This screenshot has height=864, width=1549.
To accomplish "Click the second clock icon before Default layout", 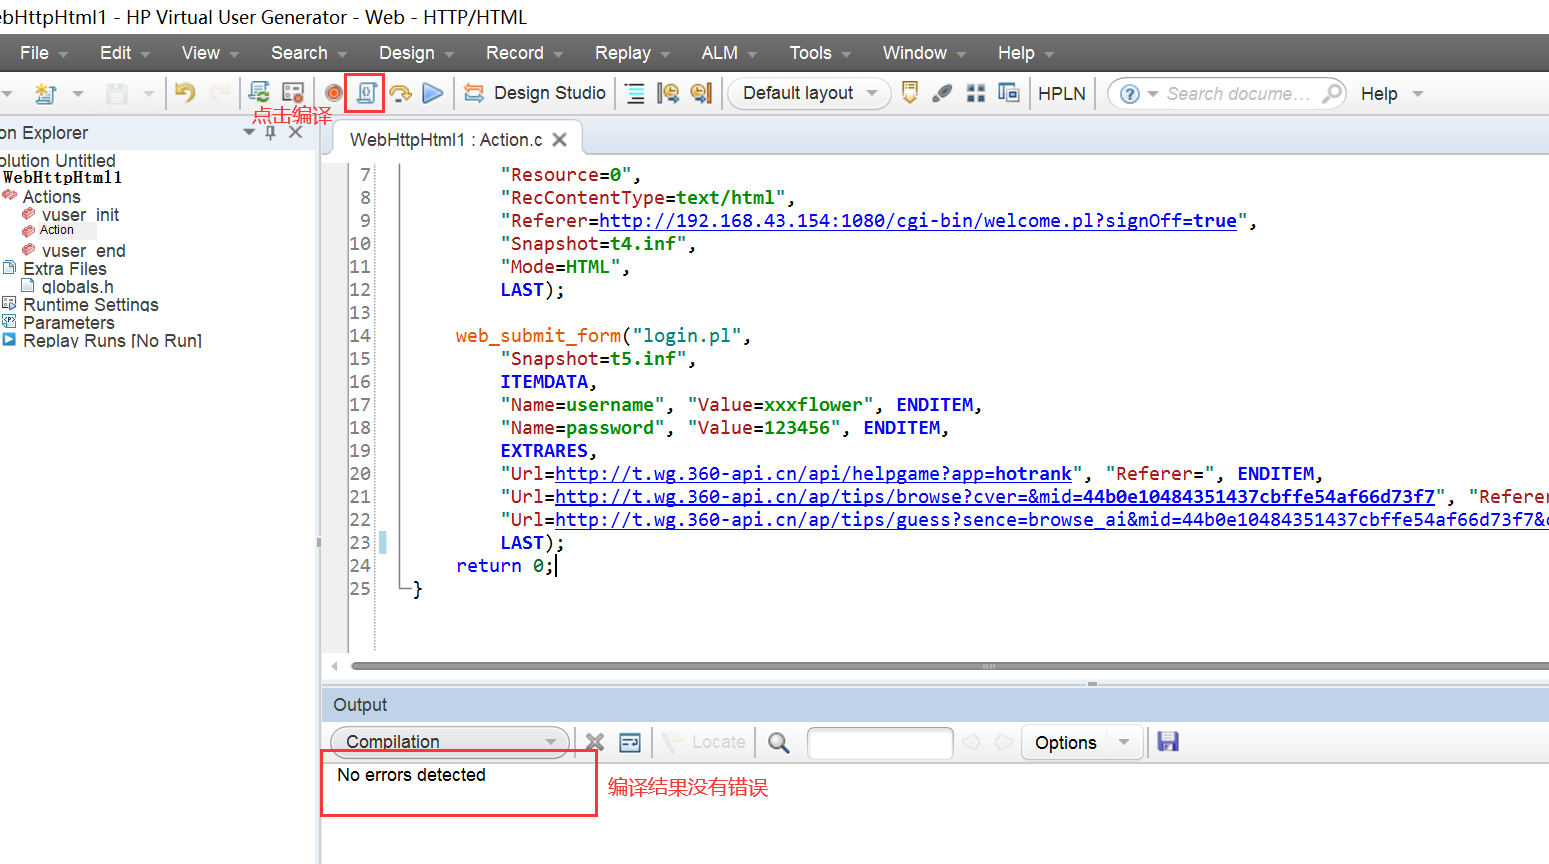I will 701,93.
